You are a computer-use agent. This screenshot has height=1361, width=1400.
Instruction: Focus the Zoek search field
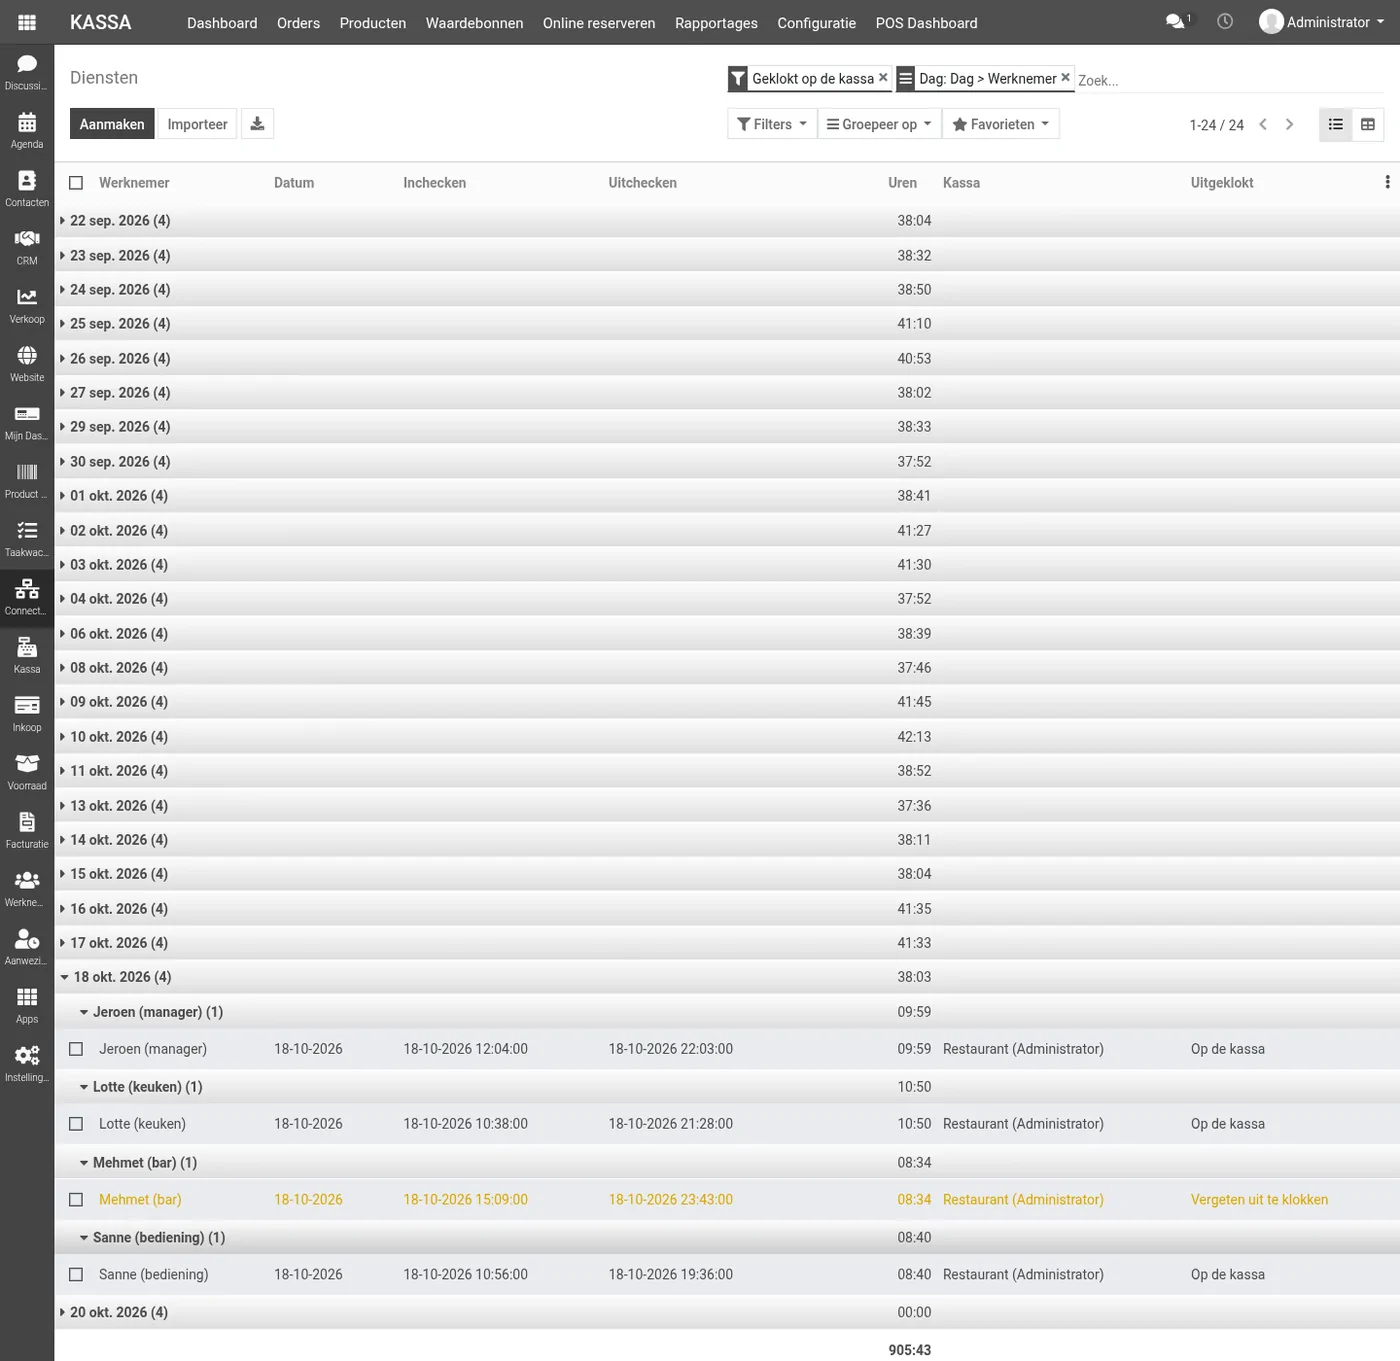(x=1230, y=80)
